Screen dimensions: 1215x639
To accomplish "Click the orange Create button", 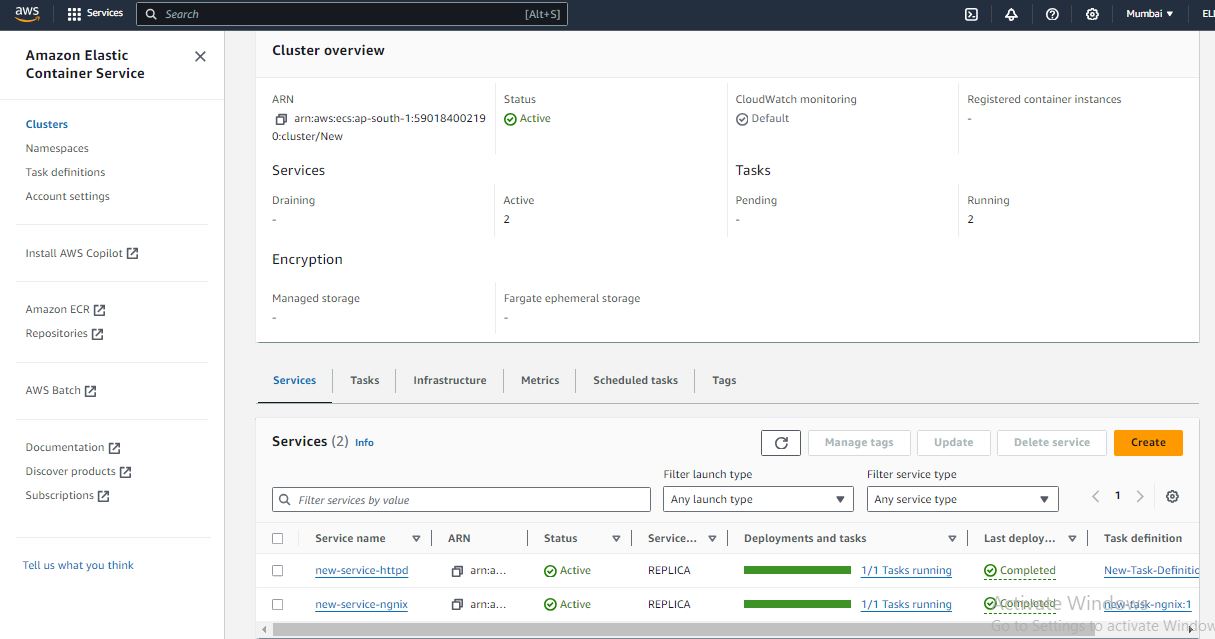I will click(x=1147, y=442).
